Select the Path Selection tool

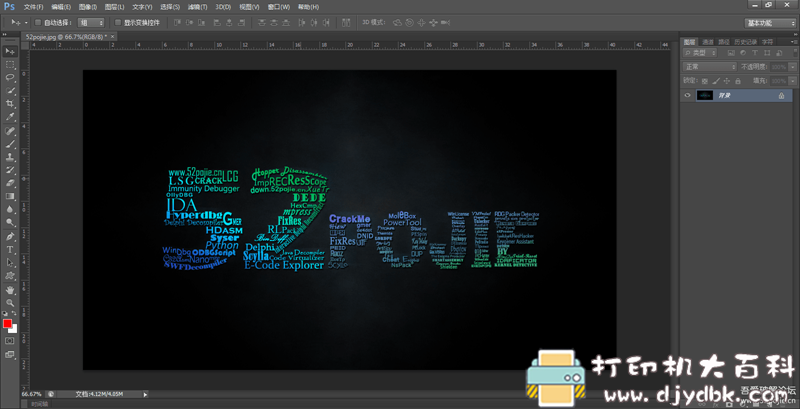click(x=10, y=263)
